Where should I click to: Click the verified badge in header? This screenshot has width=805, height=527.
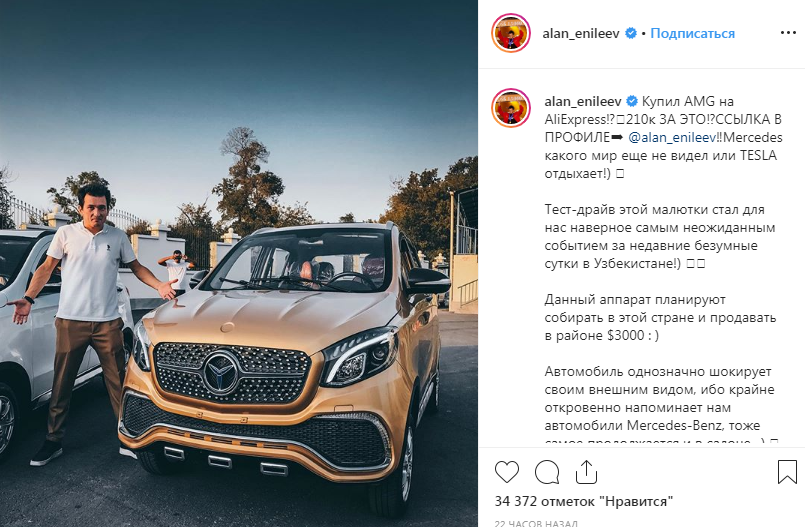coord(630,33)
